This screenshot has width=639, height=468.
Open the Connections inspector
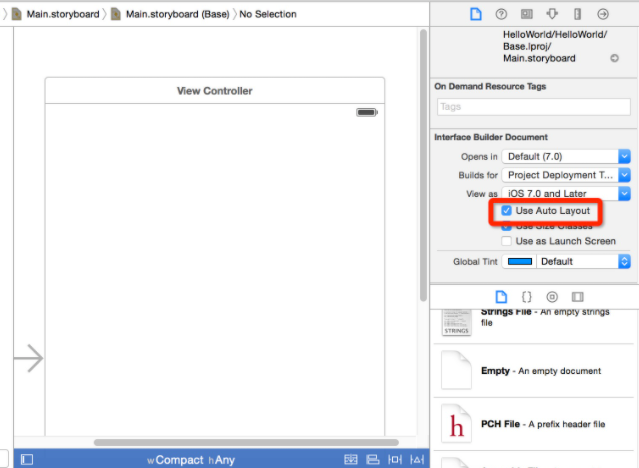click(603, 14)
